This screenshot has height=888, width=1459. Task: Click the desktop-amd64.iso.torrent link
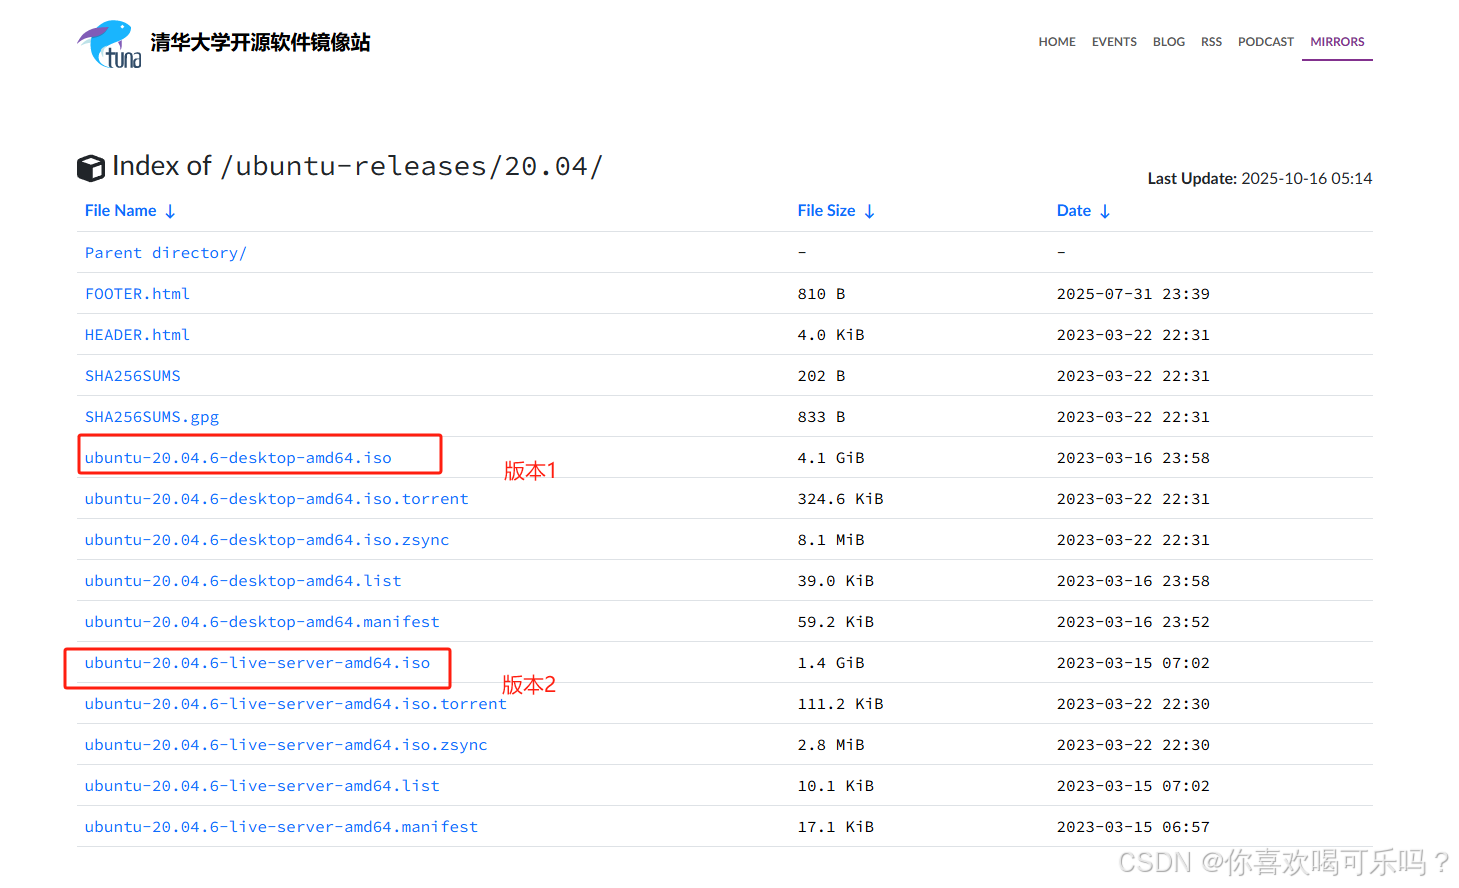click(276, 499)
